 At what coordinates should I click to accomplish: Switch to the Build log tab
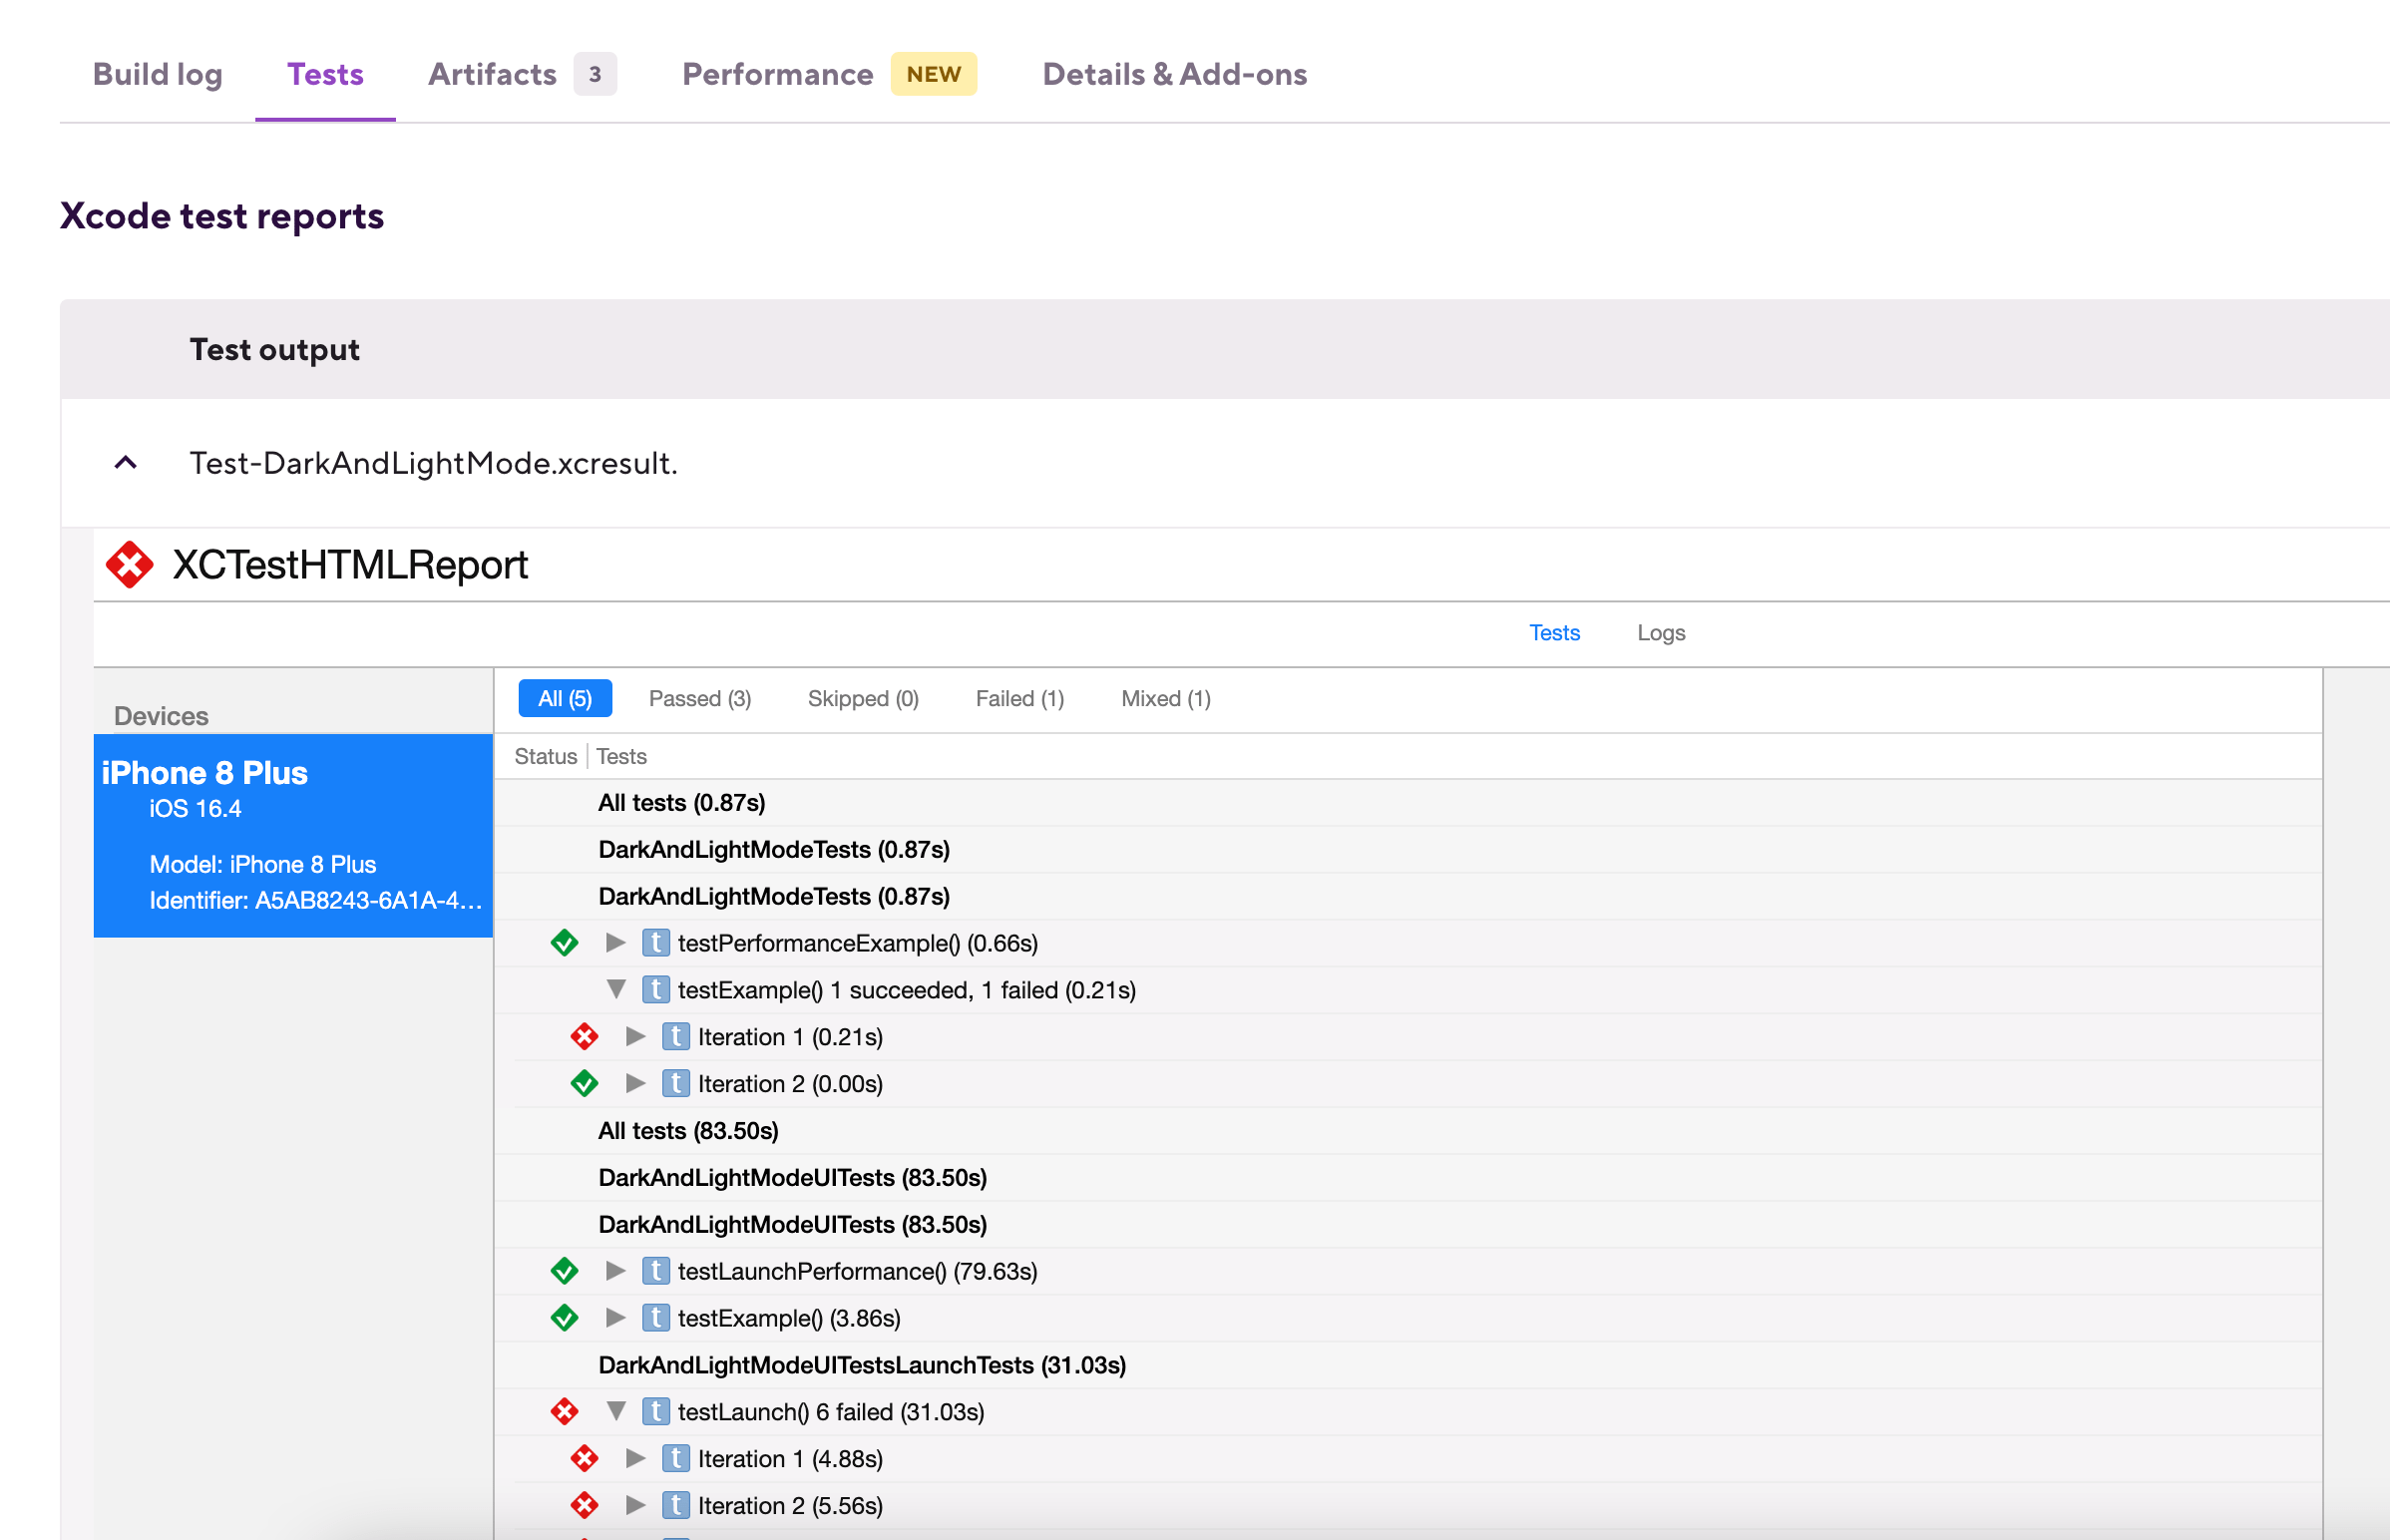tap(157, 74)
